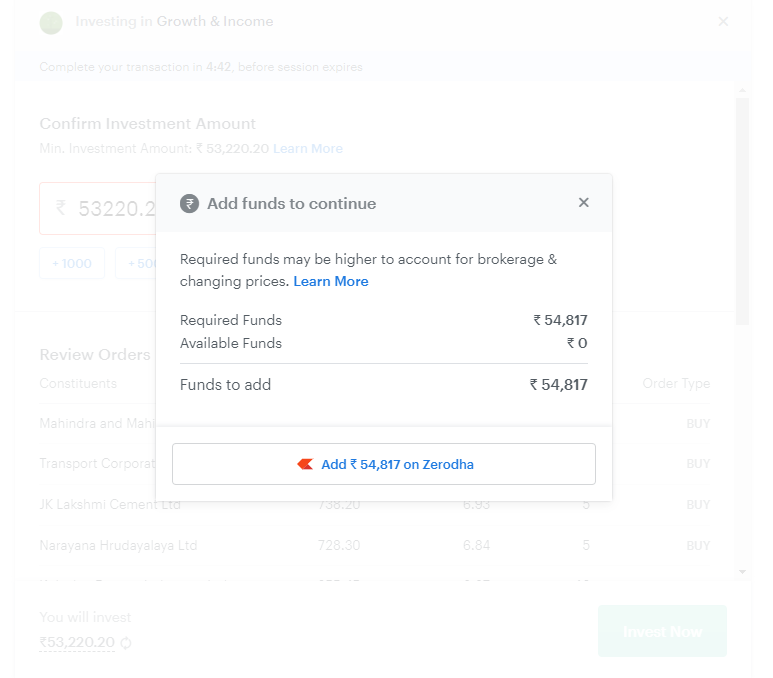773x678 pixels.
Task: Add +1000 to investment amount
Action: click(71, 264)
